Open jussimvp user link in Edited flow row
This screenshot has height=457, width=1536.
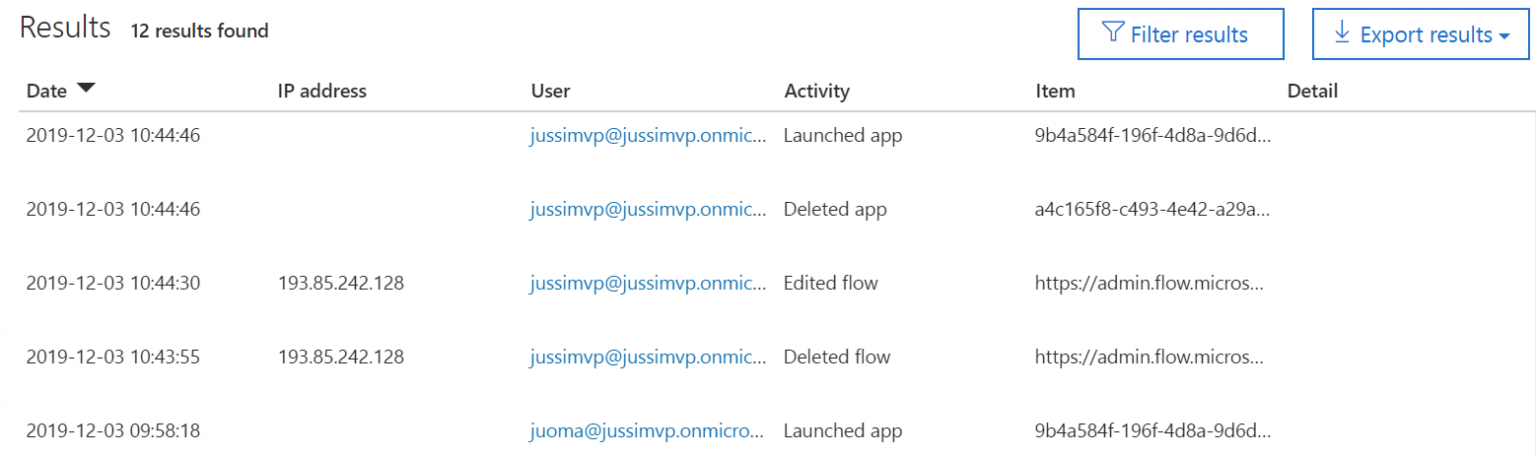point(650,283)
